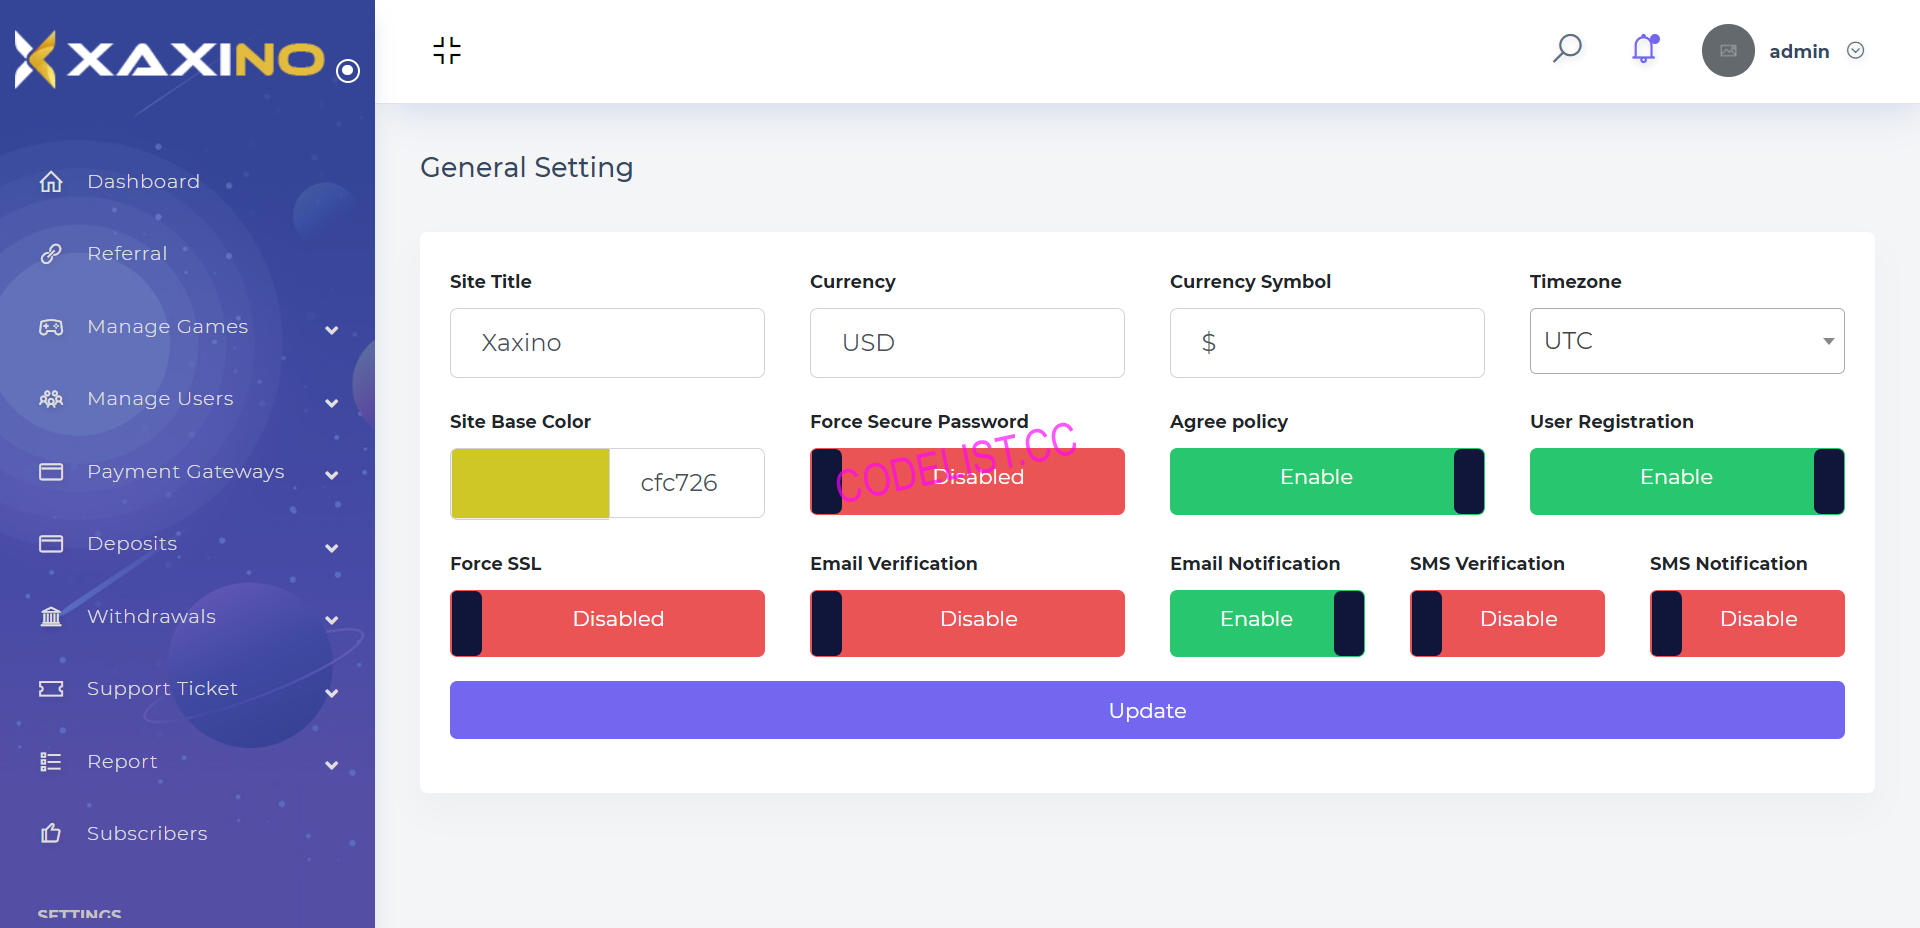Click the Dashboard home icon

click(x=51, y=182)
